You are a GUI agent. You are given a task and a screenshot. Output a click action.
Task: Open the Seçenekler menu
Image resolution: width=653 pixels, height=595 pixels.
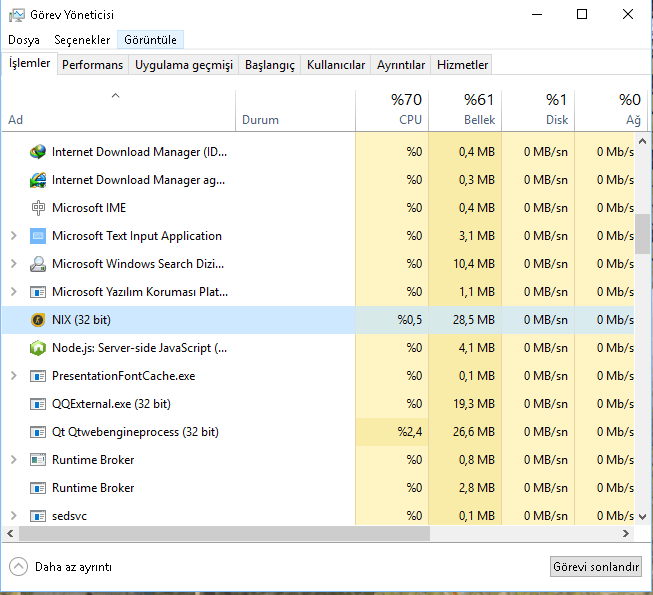82,40
